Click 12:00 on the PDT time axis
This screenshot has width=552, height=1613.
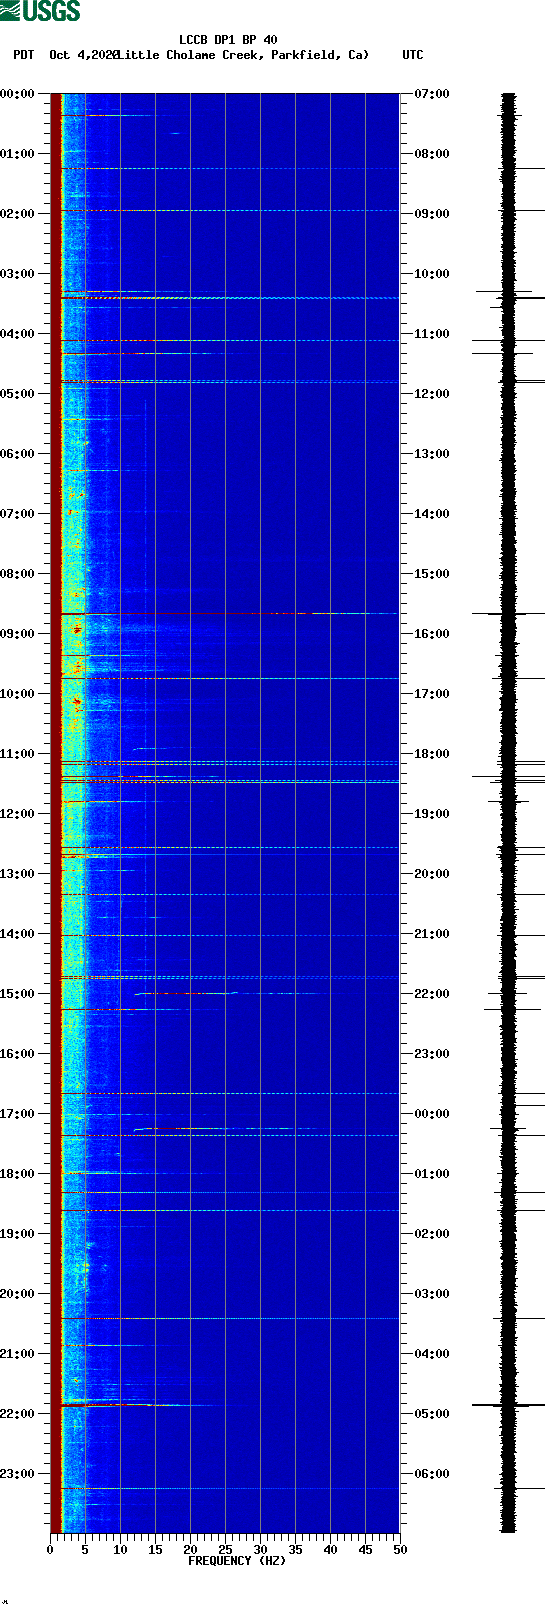[18, 814]
